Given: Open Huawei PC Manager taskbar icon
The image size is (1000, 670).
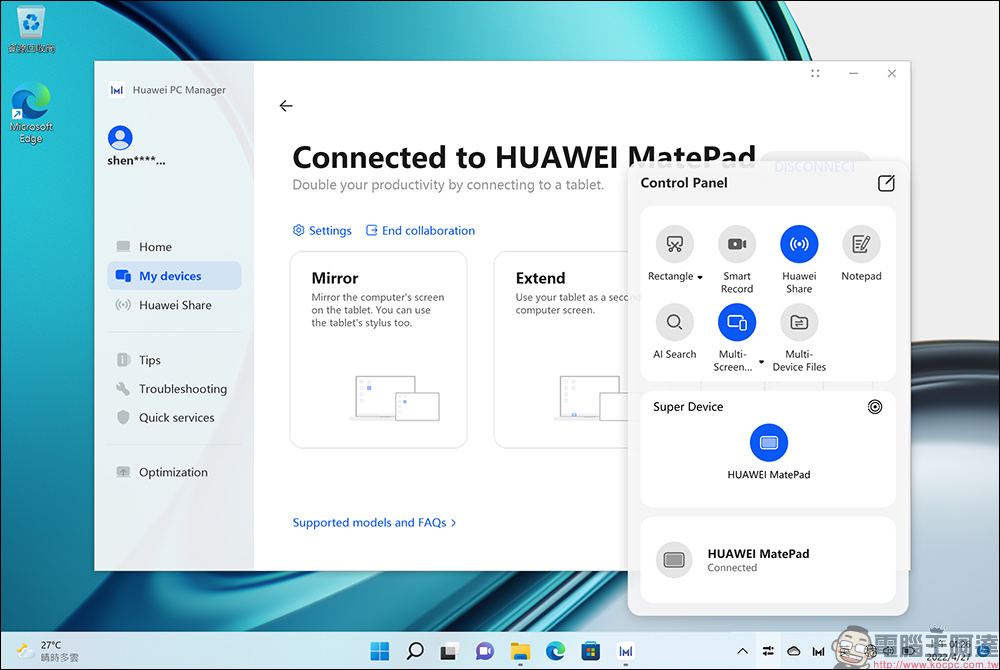Looking at the screenshot, I should (x=626, y=651).
